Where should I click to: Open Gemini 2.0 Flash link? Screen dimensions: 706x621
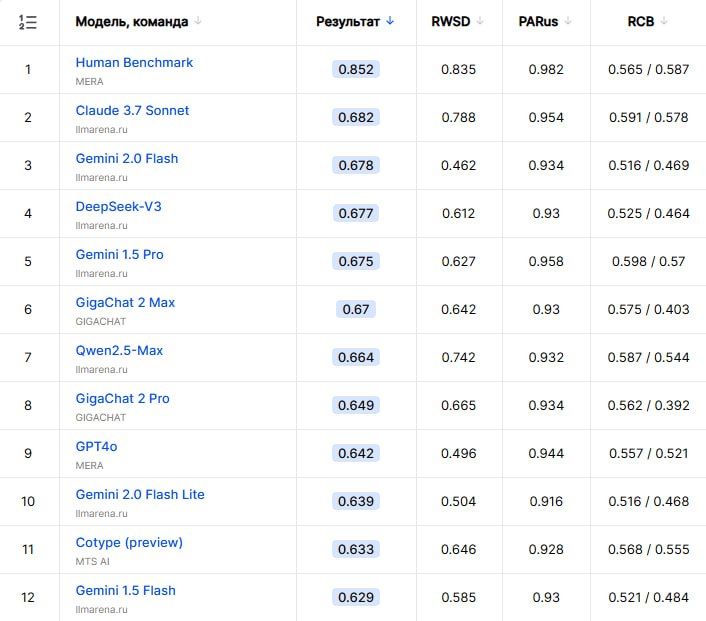[x=127, y=159]
